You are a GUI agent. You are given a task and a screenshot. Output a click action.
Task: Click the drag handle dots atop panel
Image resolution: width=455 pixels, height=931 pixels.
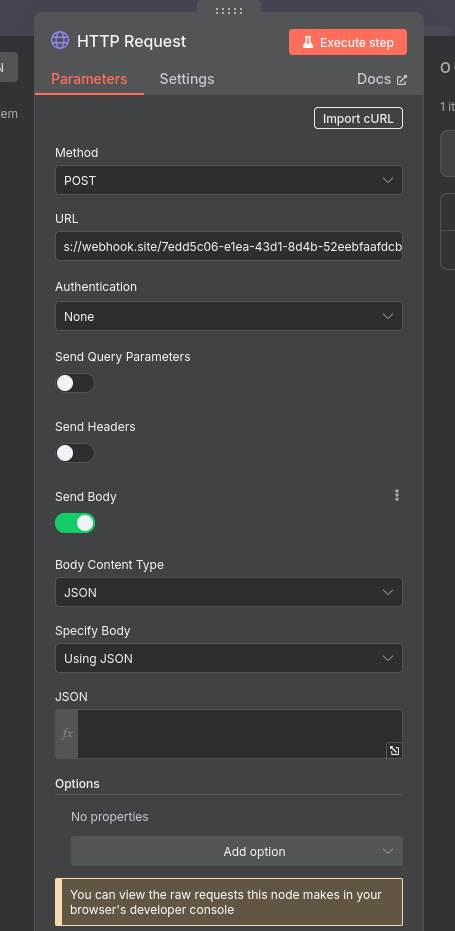click(x=229, y=11)
